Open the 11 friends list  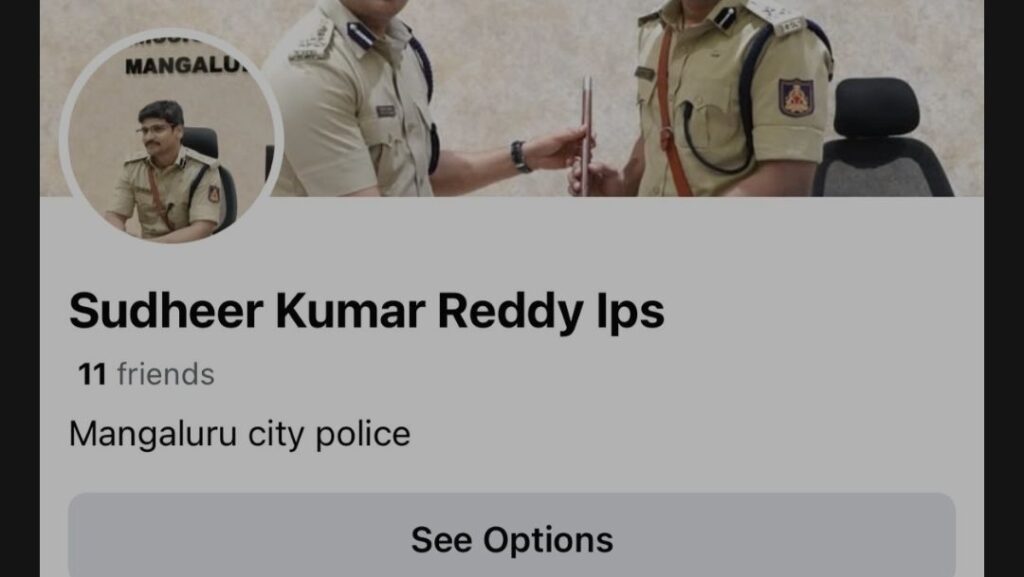pyautogui.click(x=146, y=375)
